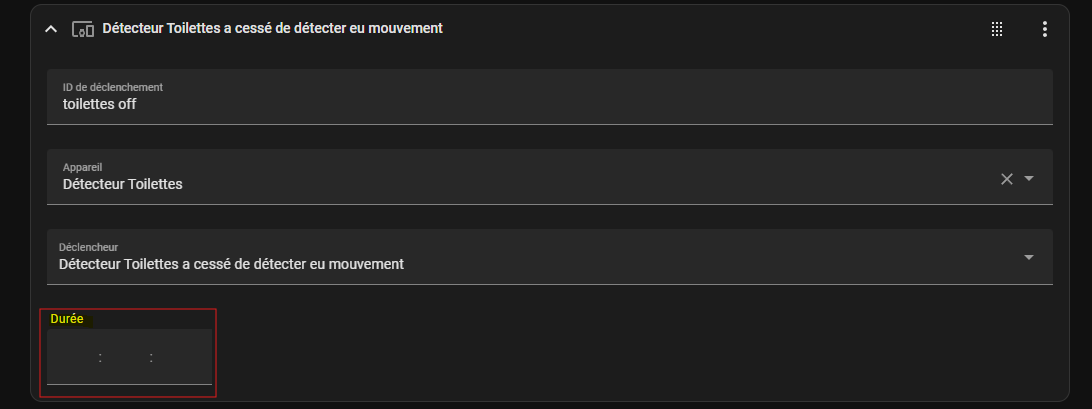This screenshot has height=409, width=1092.
Task: Click the "Appareil" field label
Action: point(83,167)
